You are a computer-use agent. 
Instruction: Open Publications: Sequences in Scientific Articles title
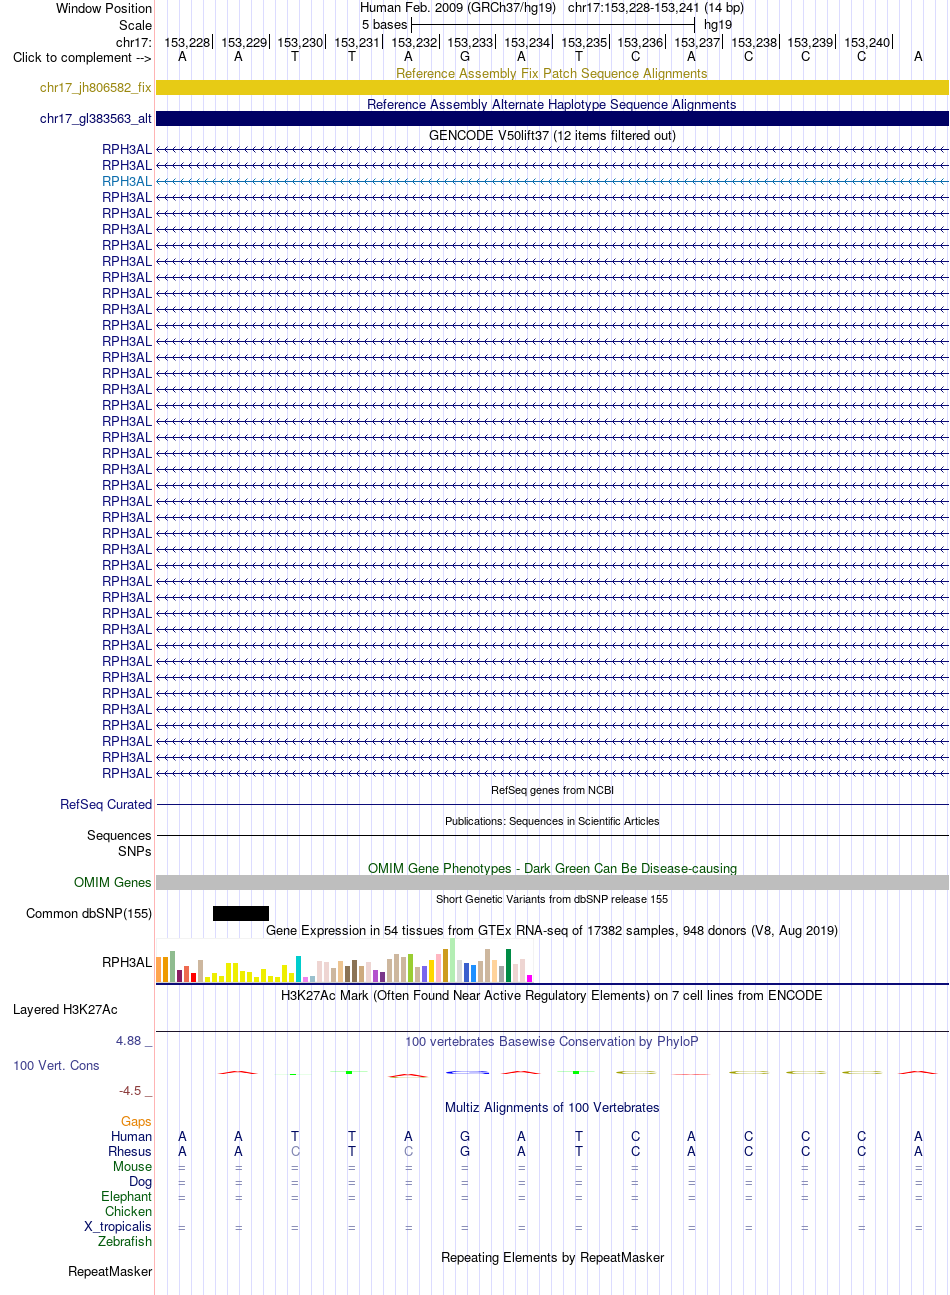click(552, 821)
